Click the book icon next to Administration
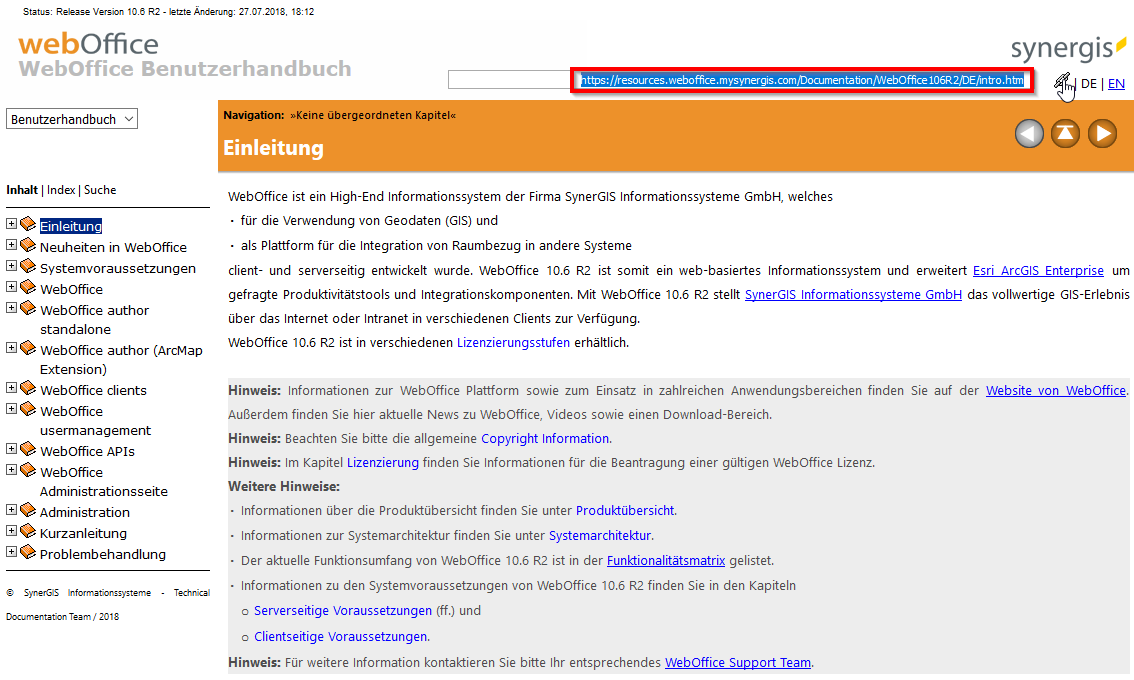The width and height of the screenshot is (1134, 680). coord(28,511)
